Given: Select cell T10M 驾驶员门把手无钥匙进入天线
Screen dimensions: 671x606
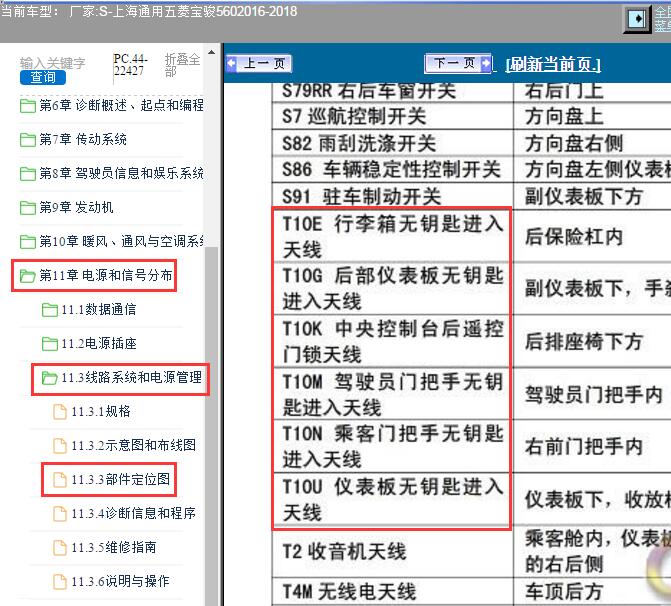Looking at the screenshot, I should (x=392, y=394).
